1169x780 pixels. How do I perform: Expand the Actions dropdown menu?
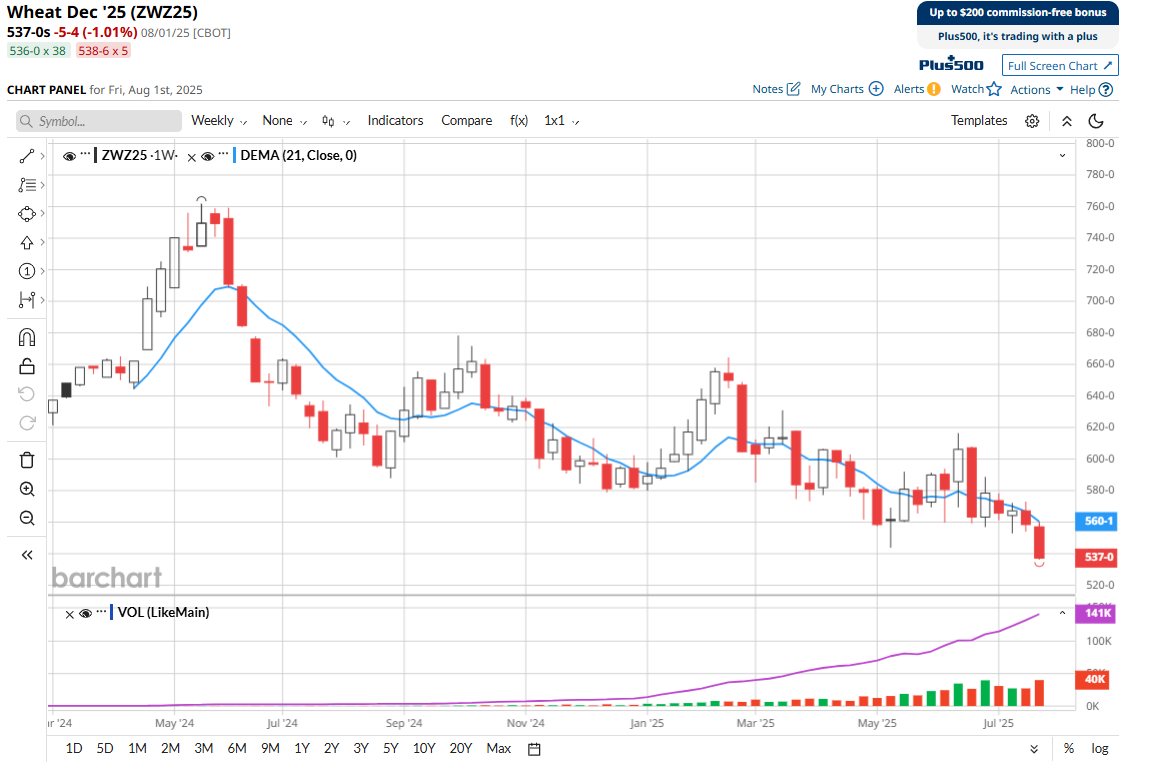1036,89
